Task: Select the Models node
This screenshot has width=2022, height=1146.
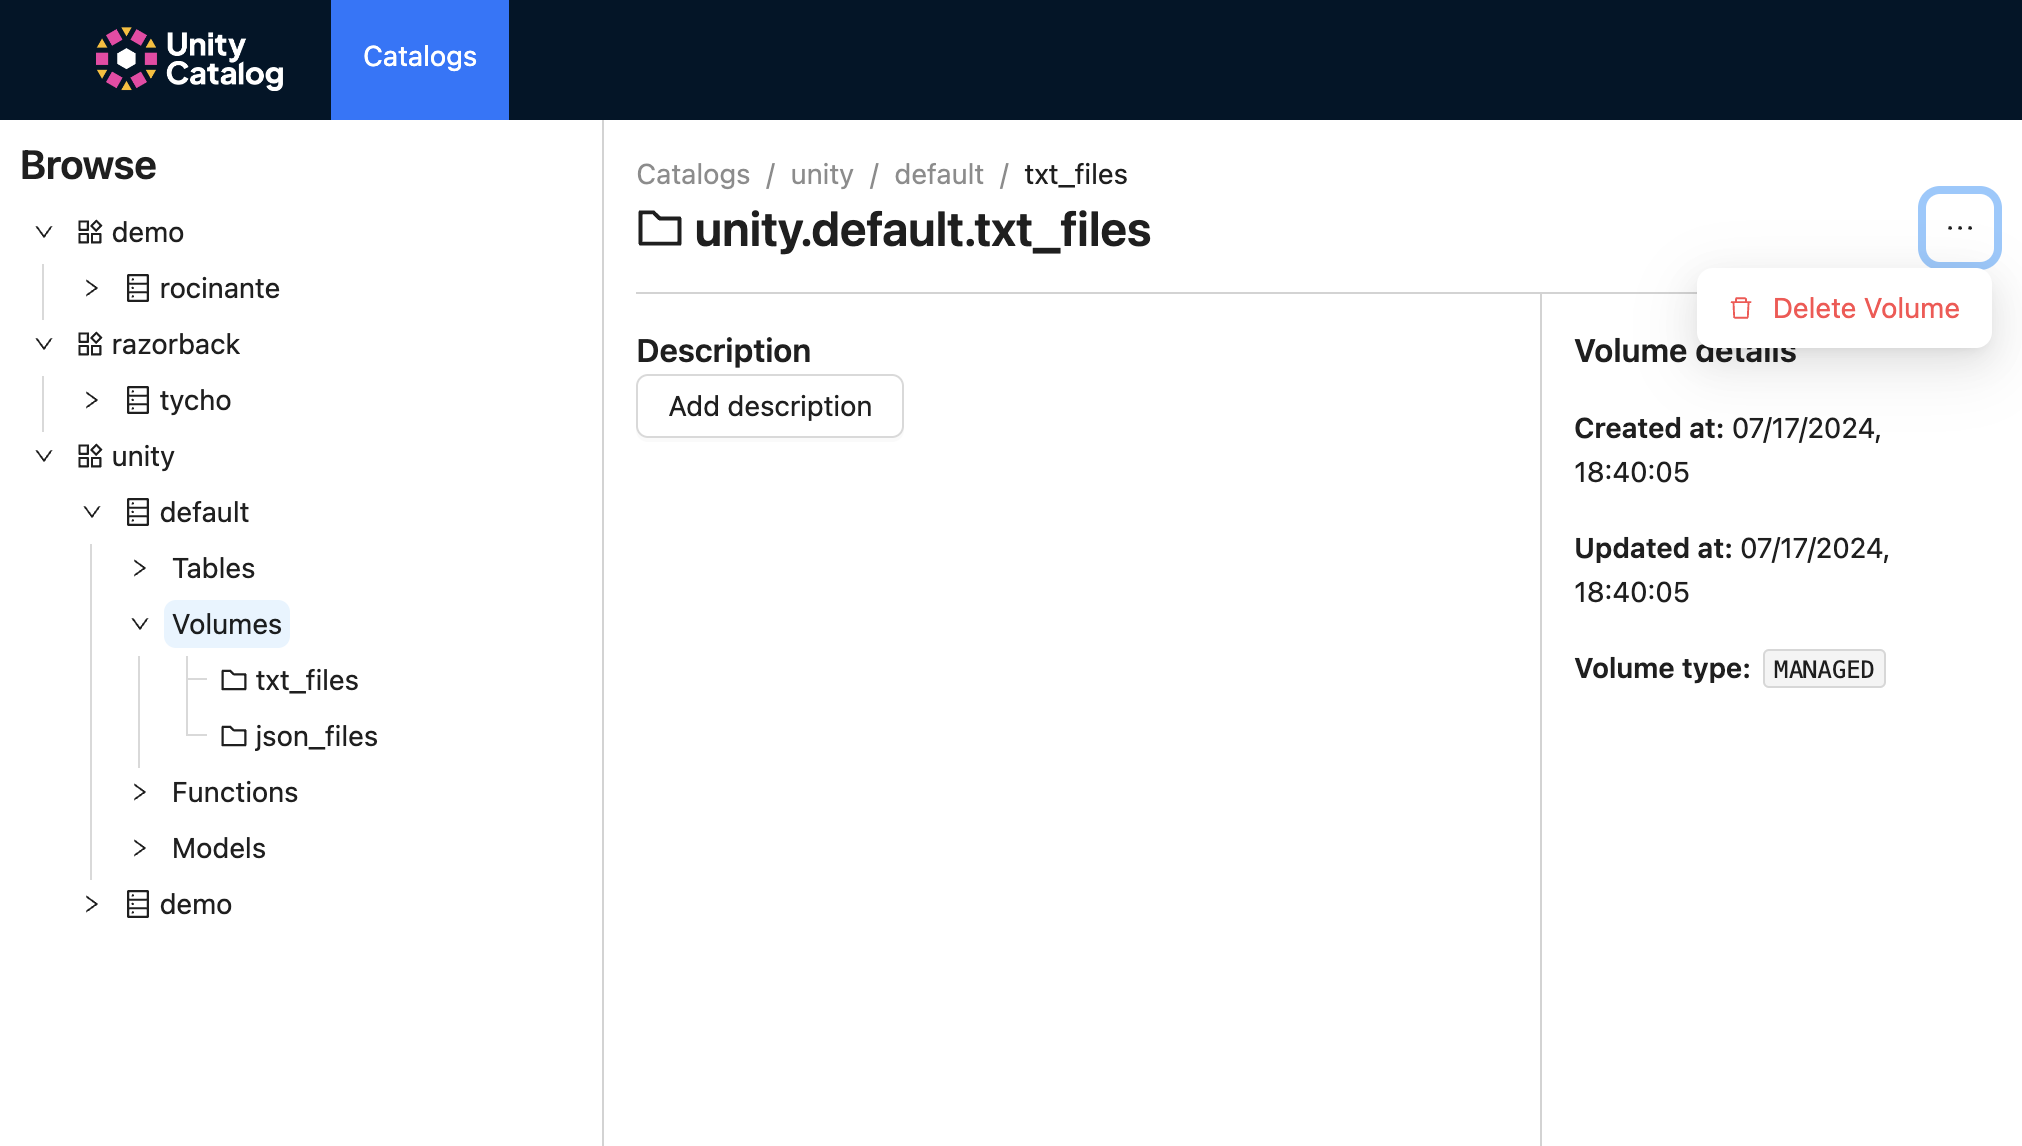Action: [219, 848]
